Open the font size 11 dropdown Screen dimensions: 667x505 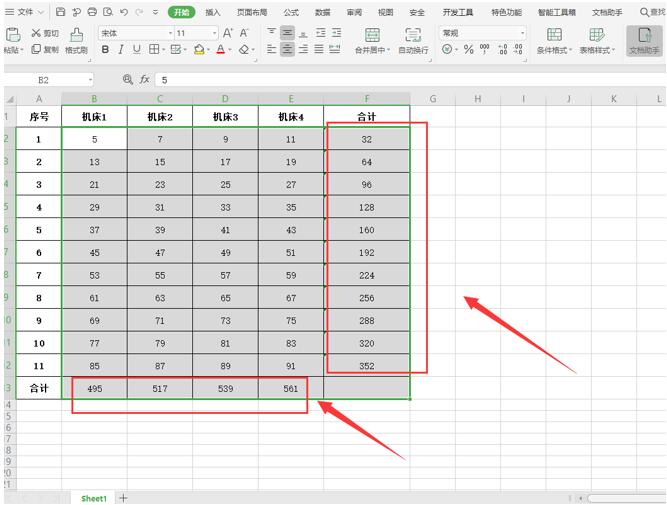click(x=214, y=33)
